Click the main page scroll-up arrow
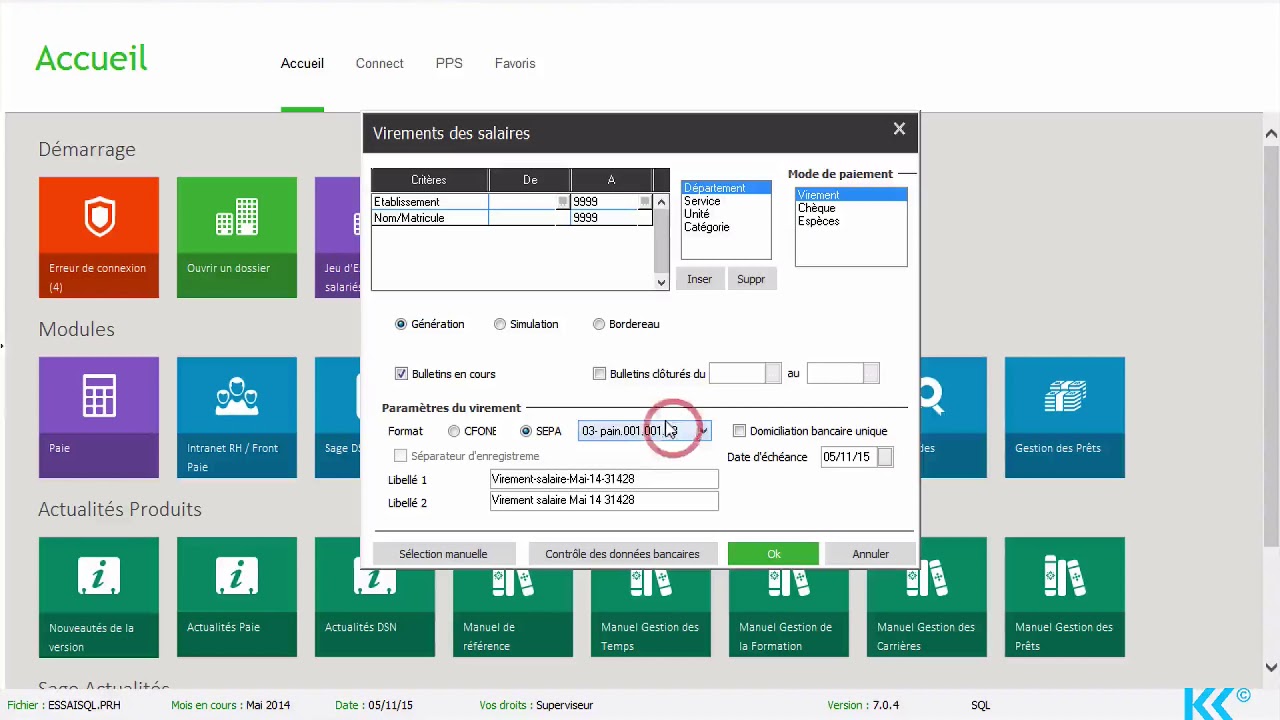Image resolution: width=1280 pixels, height=720 pixels. click(x=1271, y=134)
